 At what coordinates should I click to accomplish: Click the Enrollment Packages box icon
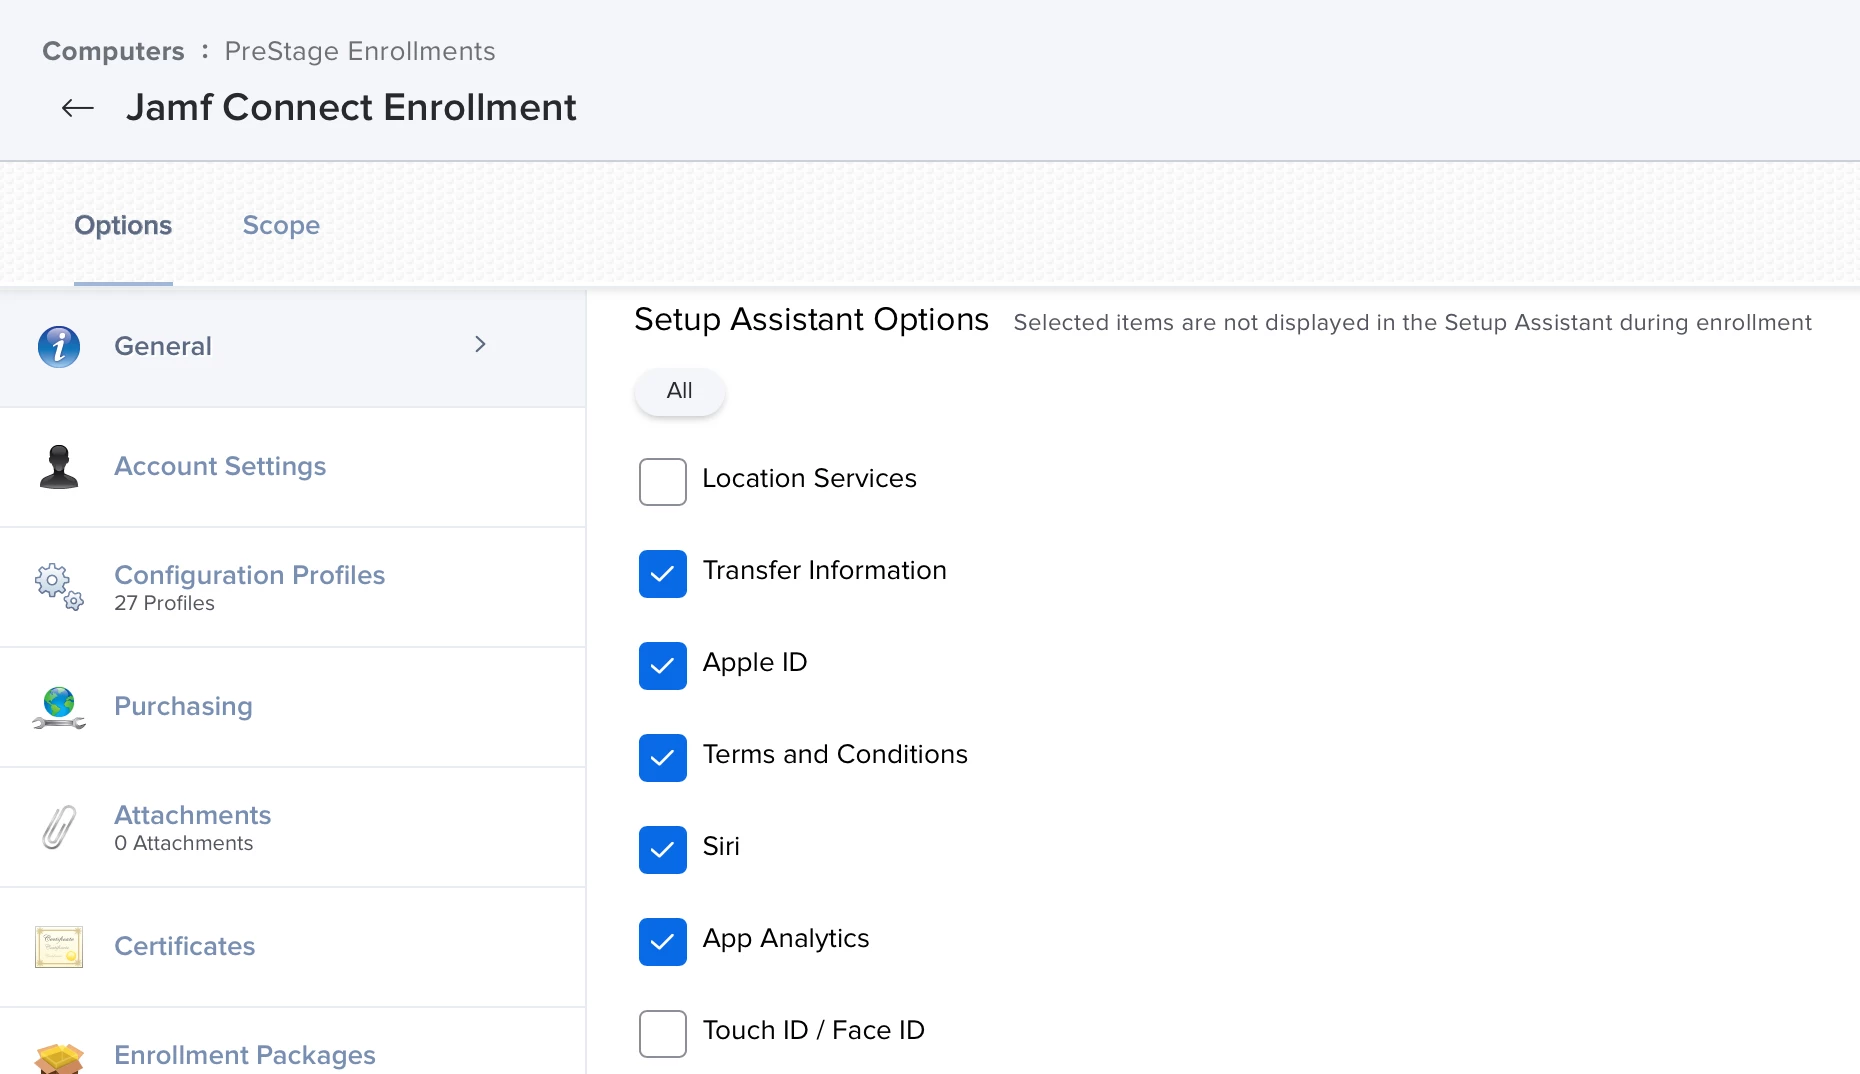59,1058
